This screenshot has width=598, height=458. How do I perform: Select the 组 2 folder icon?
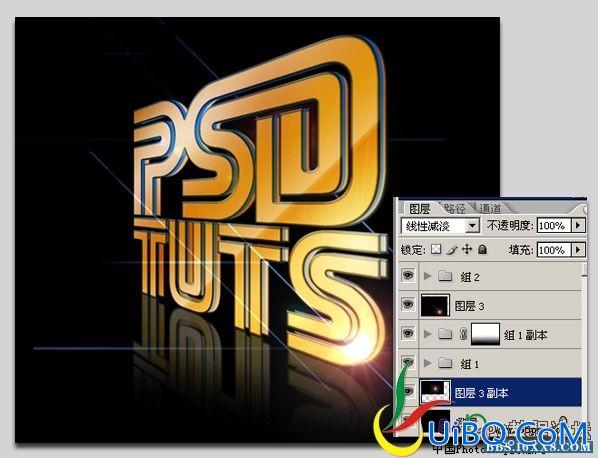click(x=444, y=275)
